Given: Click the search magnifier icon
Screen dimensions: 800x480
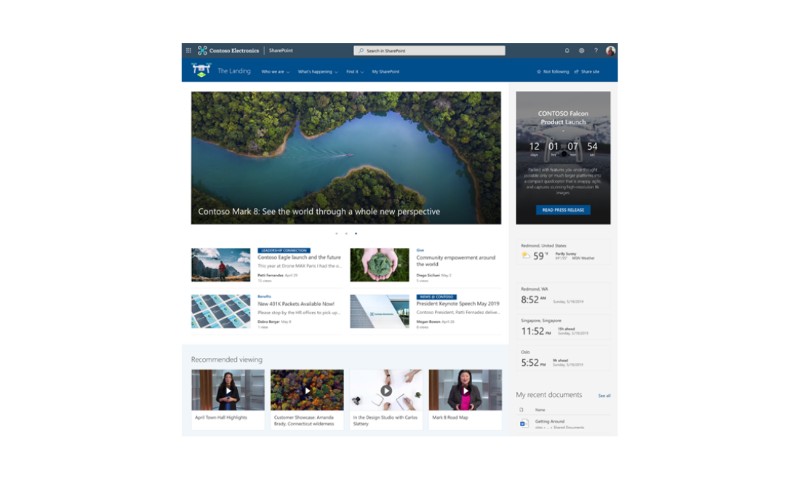Looking at the screenshot, I should (361, 50).
